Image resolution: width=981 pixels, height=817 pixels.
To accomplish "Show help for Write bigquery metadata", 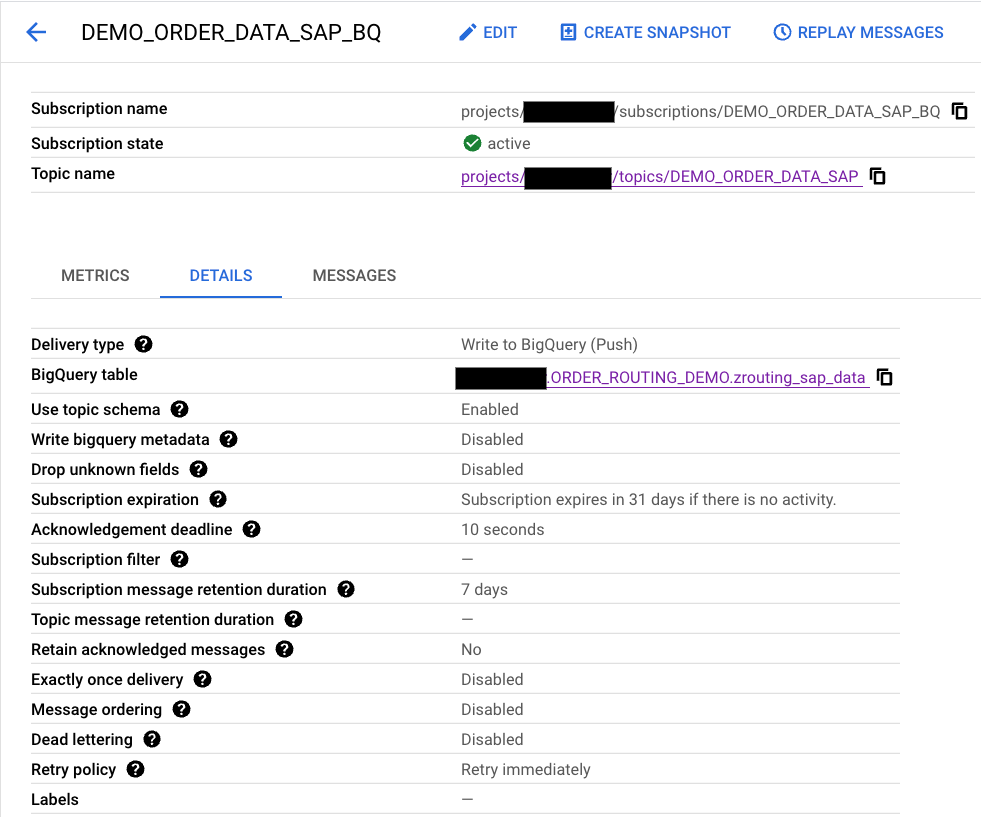I will tap(228, 439).
